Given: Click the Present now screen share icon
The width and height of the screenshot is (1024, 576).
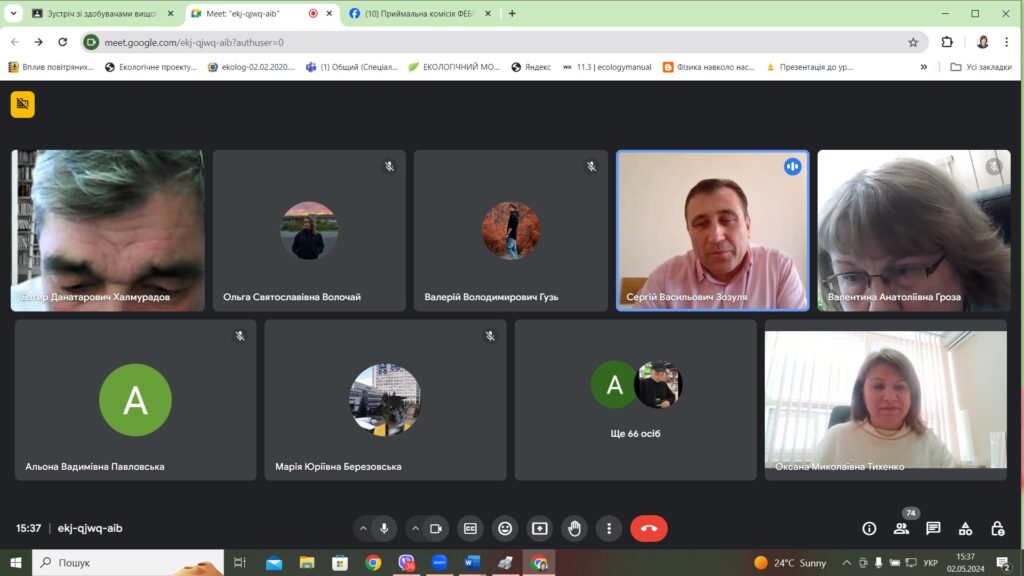Looking at the screenshot, I should tap(540, 528).
